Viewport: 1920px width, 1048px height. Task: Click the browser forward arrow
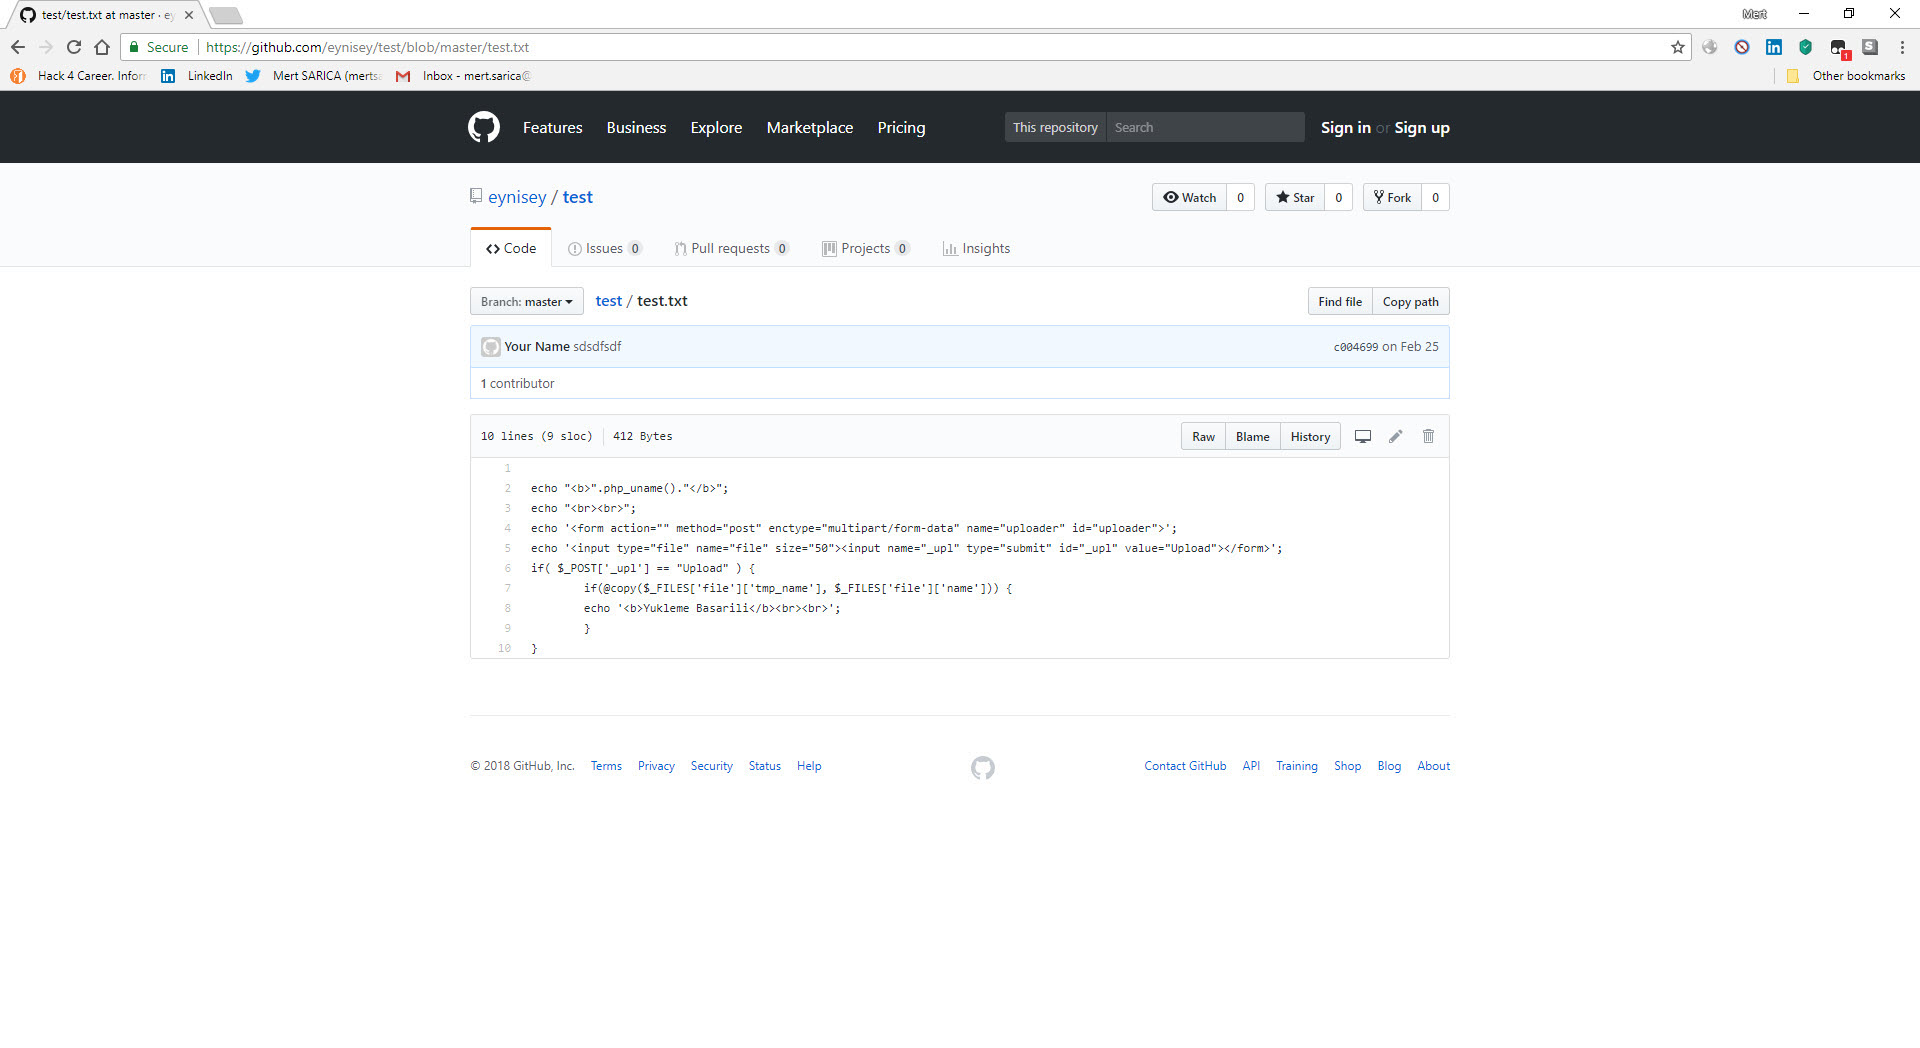coord(46,47)
